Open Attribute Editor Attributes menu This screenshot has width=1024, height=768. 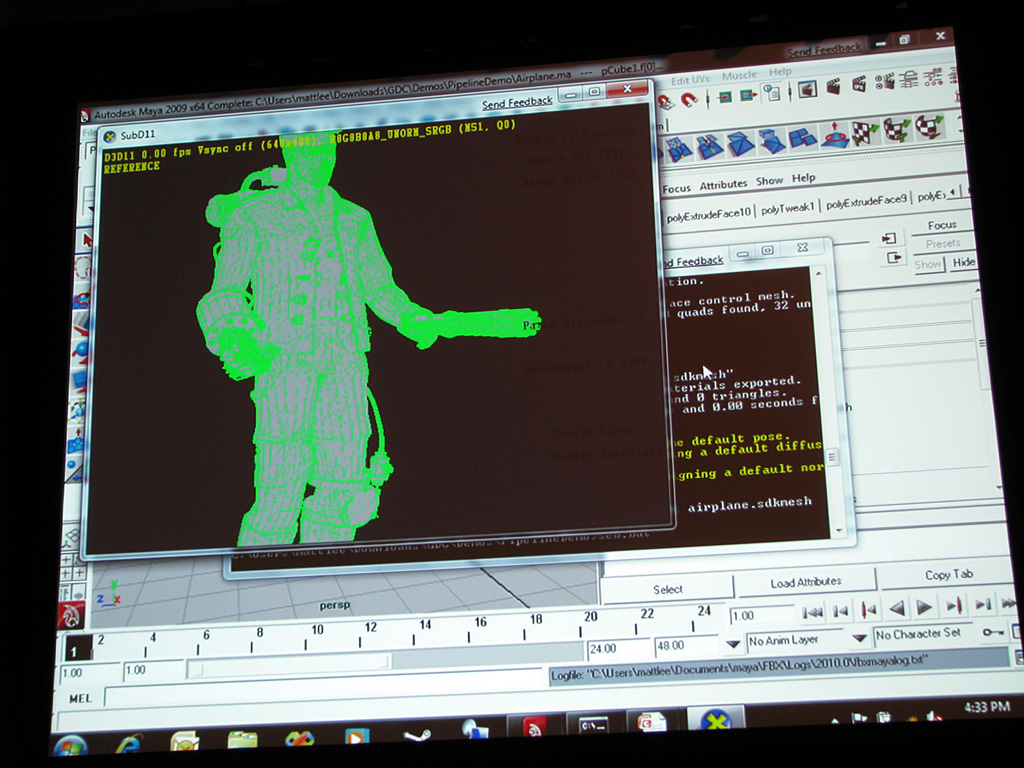tap(723, 185)
